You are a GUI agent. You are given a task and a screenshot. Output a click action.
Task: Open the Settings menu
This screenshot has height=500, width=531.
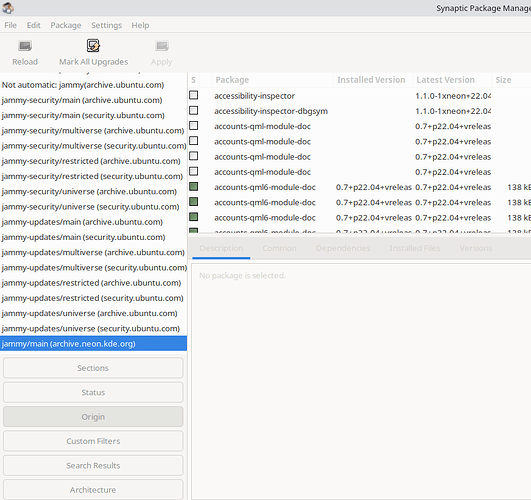click(x=106, y=25)
